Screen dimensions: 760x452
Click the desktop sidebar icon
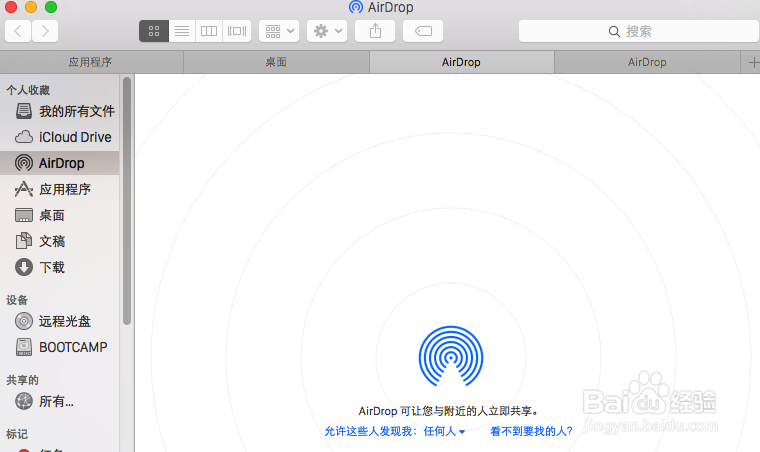click(24, 215)
